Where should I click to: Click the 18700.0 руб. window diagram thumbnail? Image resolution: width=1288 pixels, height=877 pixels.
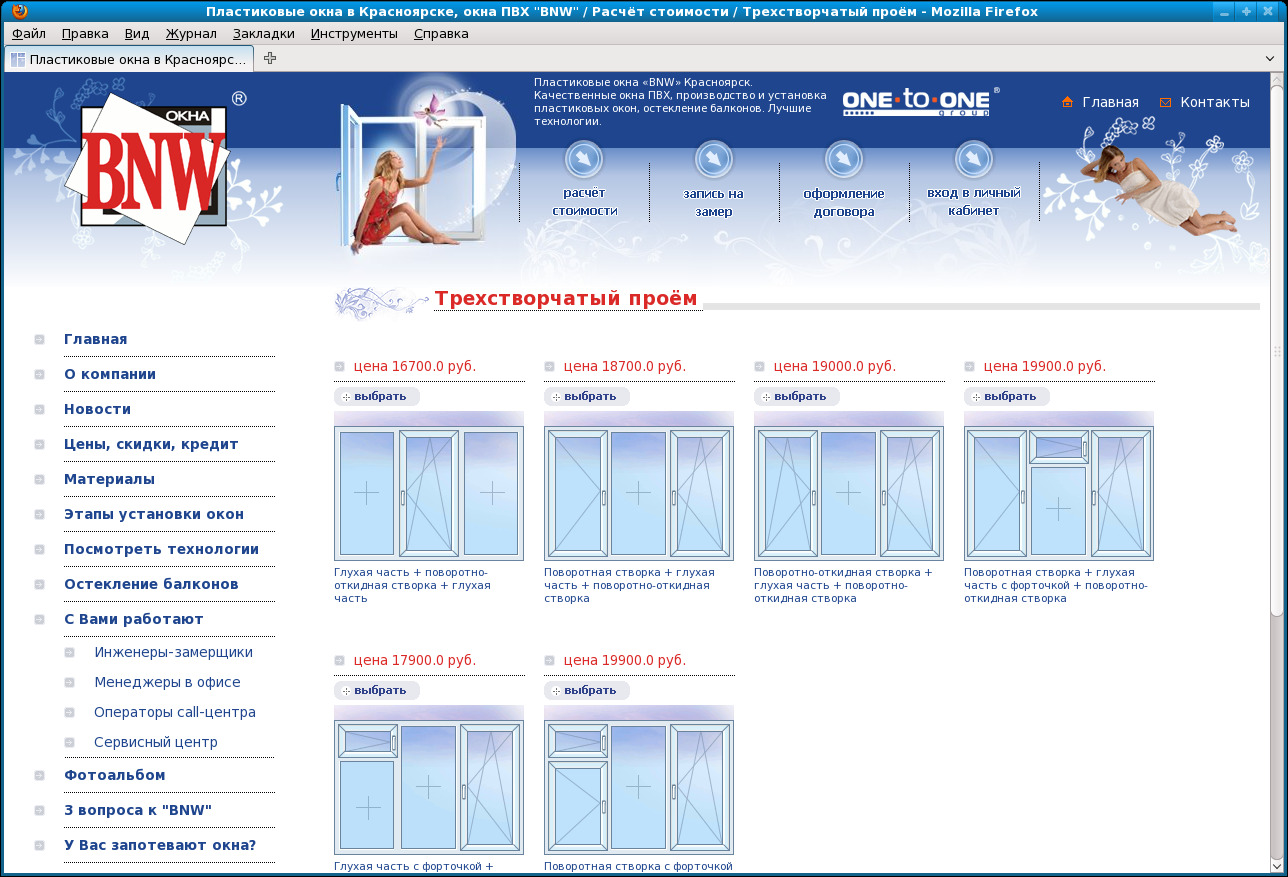point(638,487)
